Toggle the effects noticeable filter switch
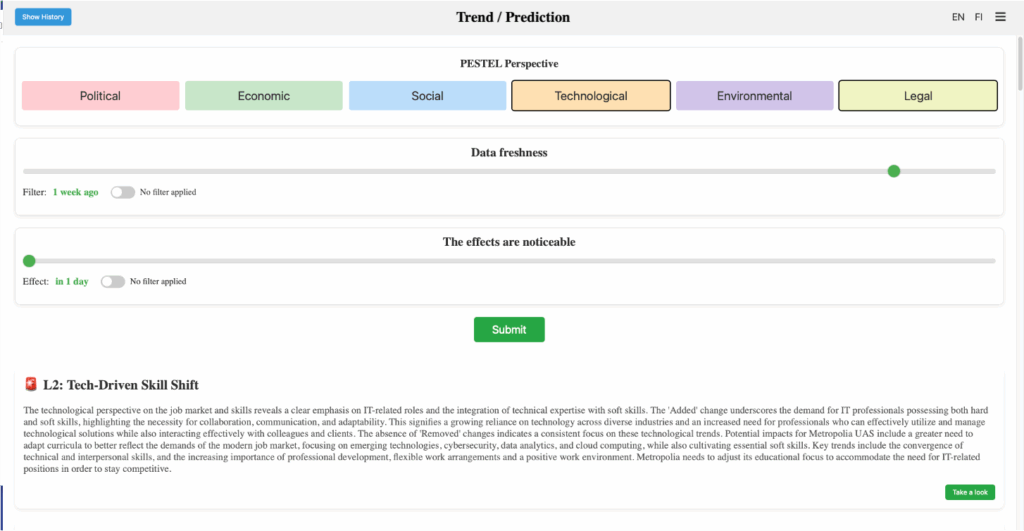The image size is (1024, 531). (x=113, y=282)
